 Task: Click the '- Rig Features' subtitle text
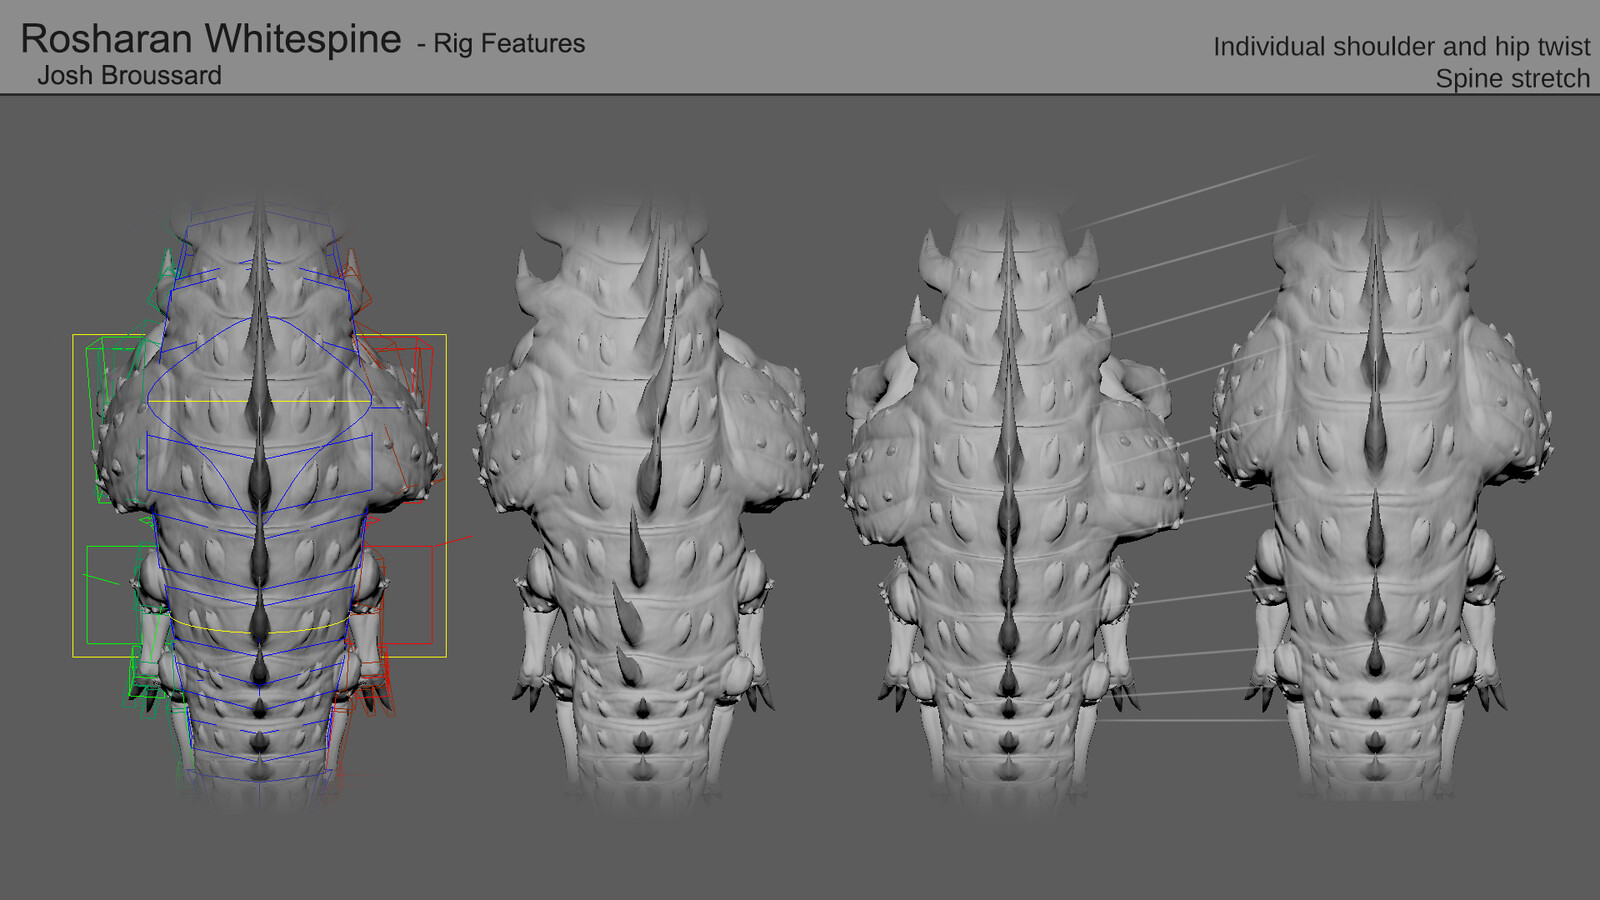pos(501,43)
